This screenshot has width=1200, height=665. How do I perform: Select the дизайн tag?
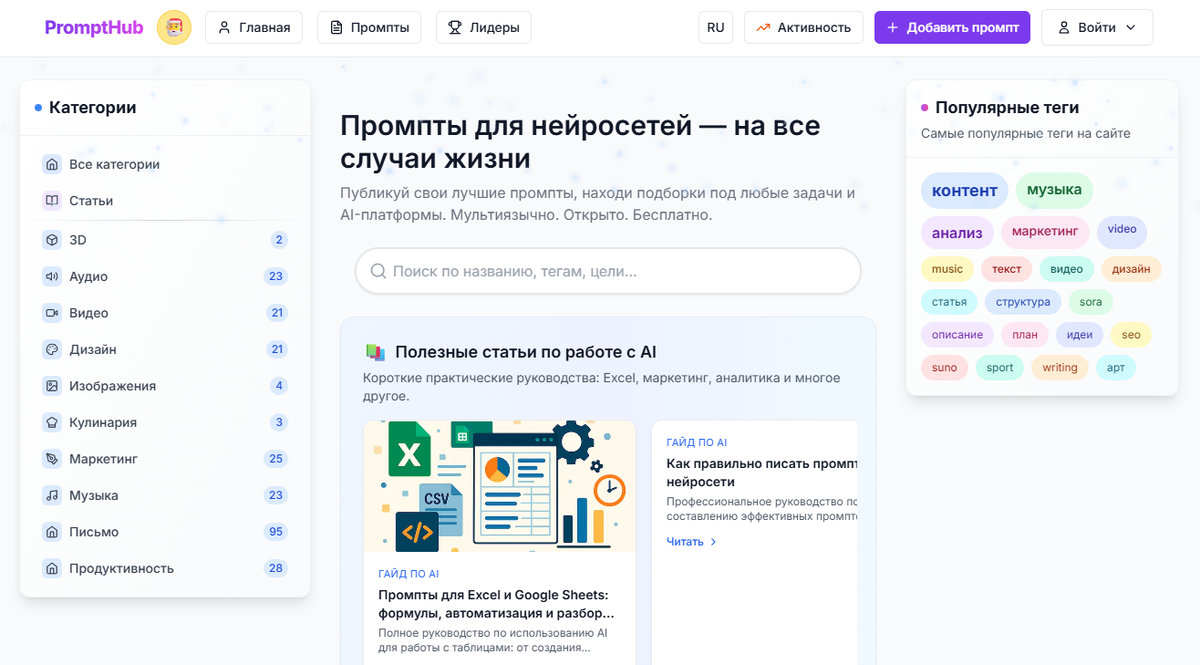(1131, 269)
